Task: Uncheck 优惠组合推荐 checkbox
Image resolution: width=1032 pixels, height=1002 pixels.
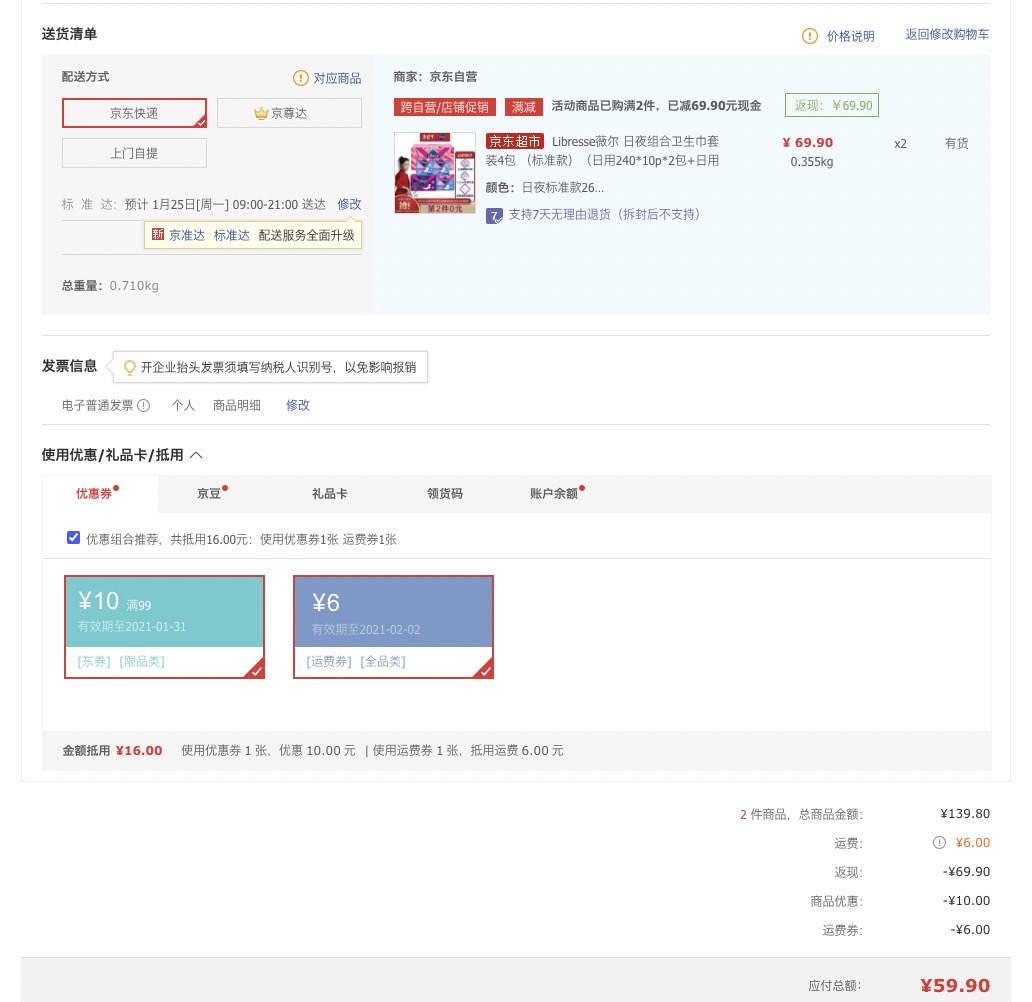Action: point(74,538)
